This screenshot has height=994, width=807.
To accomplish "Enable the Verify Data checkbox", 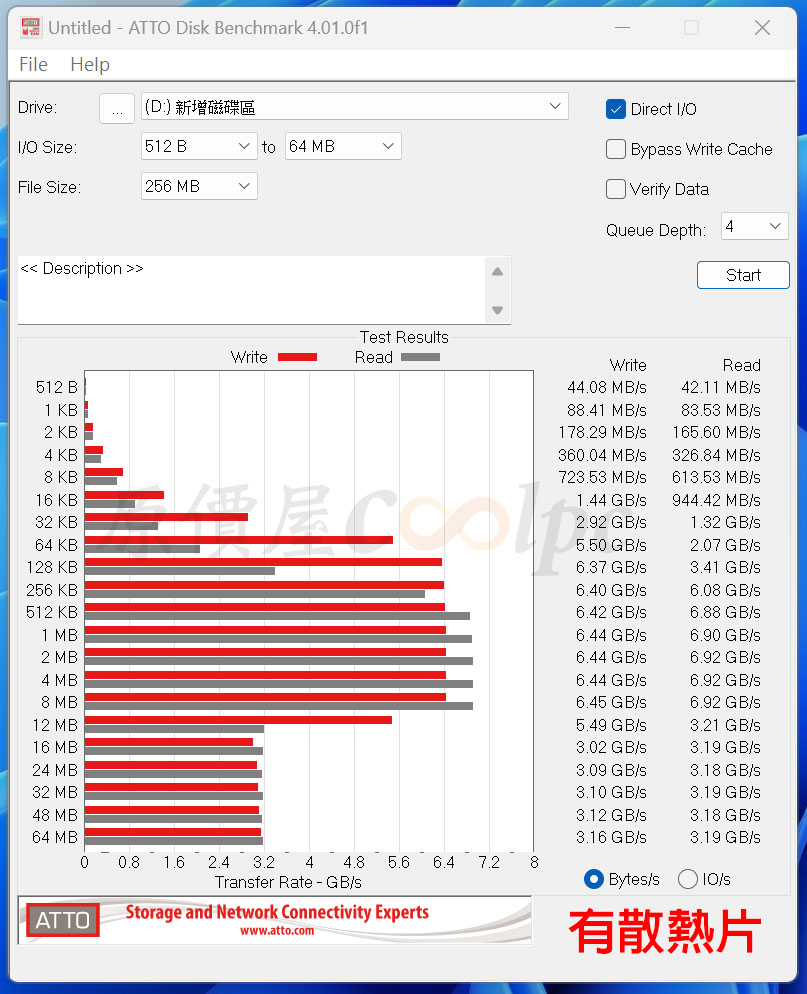I will click(x=616, y=189).
